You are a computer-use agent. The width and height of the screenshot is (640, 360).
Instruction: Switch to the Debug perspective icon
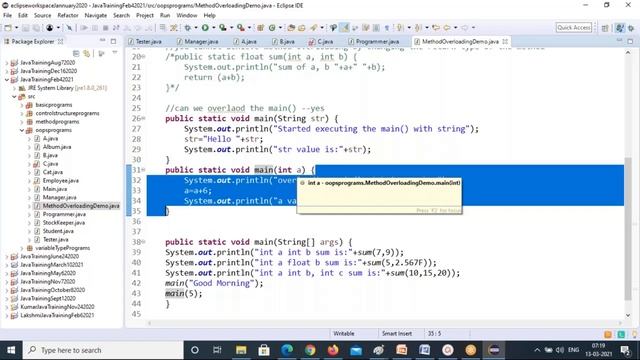click(x=631, y=28)
